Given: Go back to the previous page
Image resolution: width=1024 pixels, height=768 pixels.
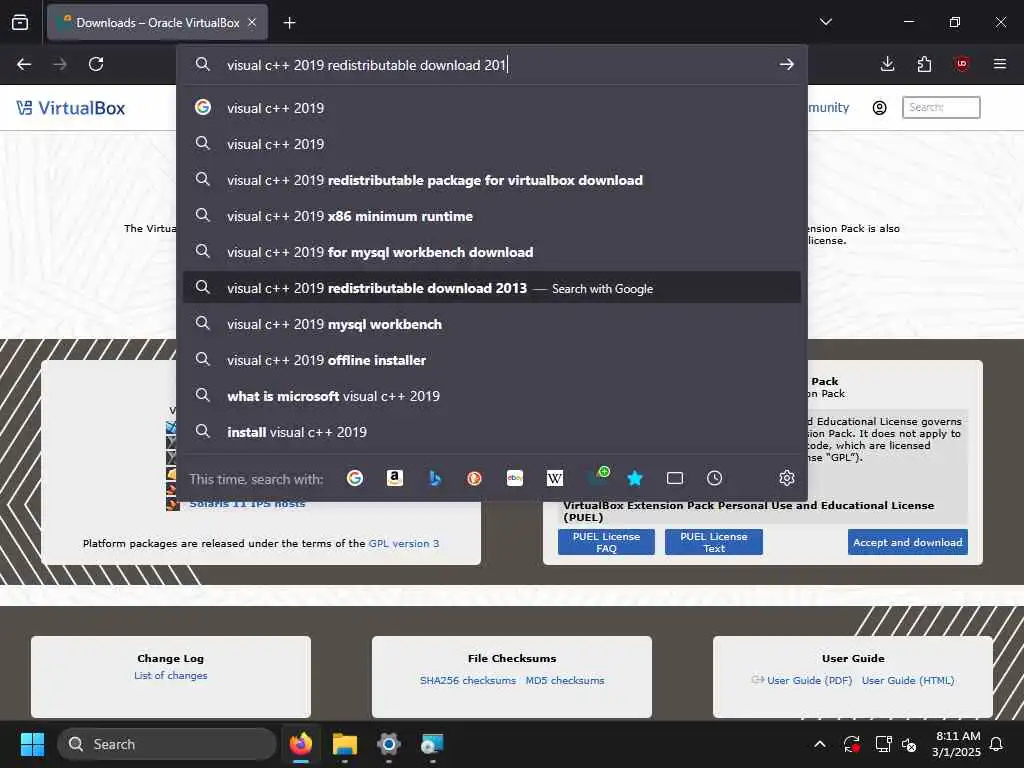Looking at the screenshot, I should tap(24, 64).
